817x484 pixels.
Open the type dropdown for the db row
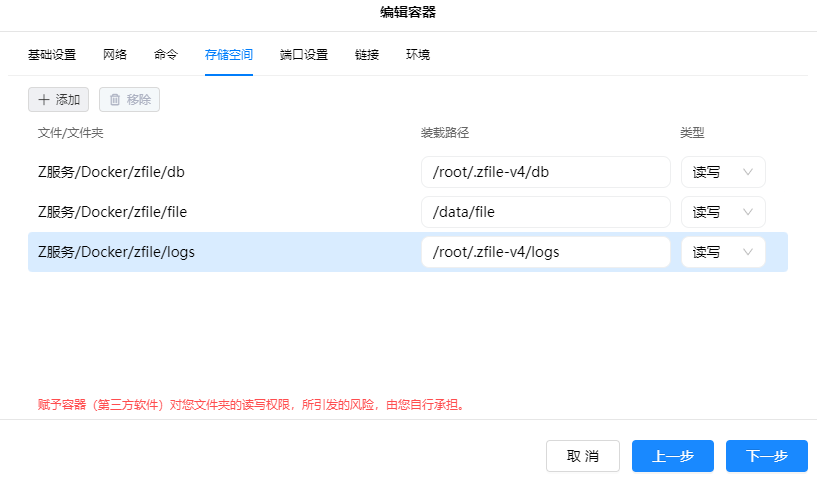pos(723,172)
